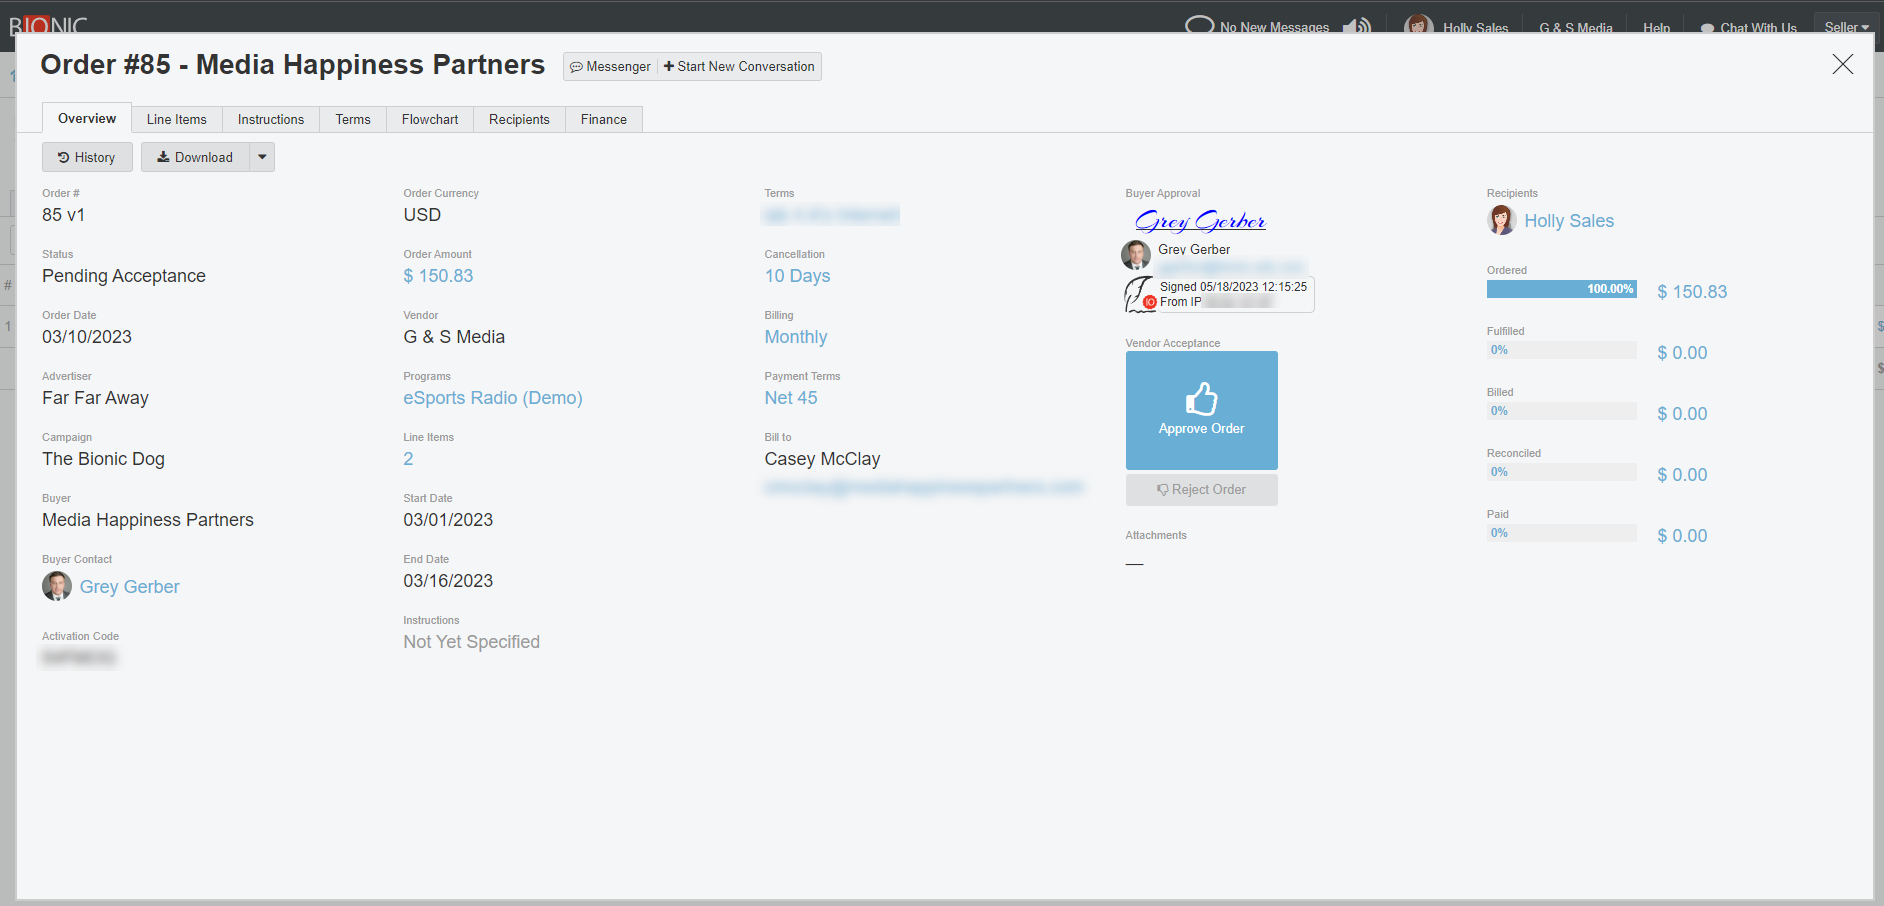Click Grey Gerber buyer contact avatar
The height and width of the screenshot is (906, 1884).
point(57,586)
